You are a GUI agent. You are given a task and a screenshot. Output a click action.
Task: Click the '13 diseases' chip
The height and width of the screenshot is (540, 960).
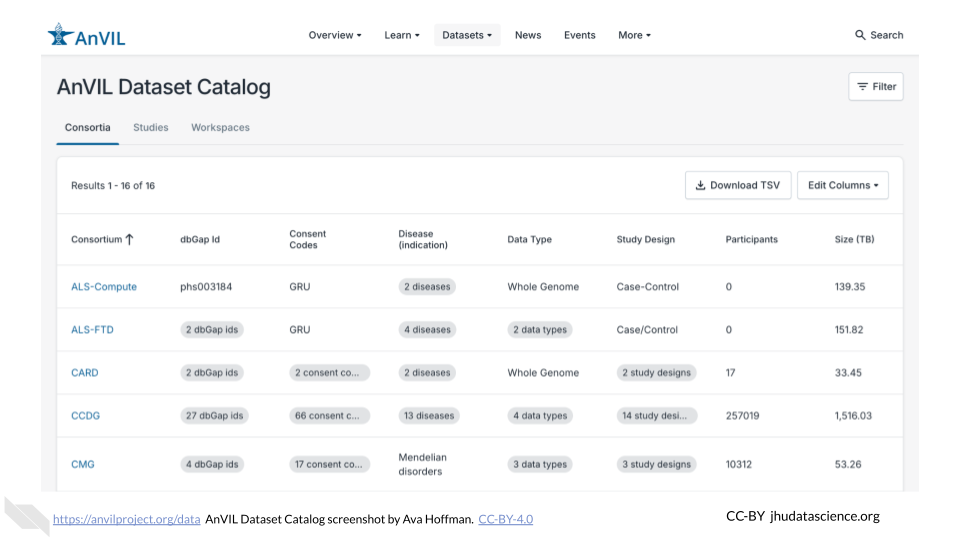429,415
